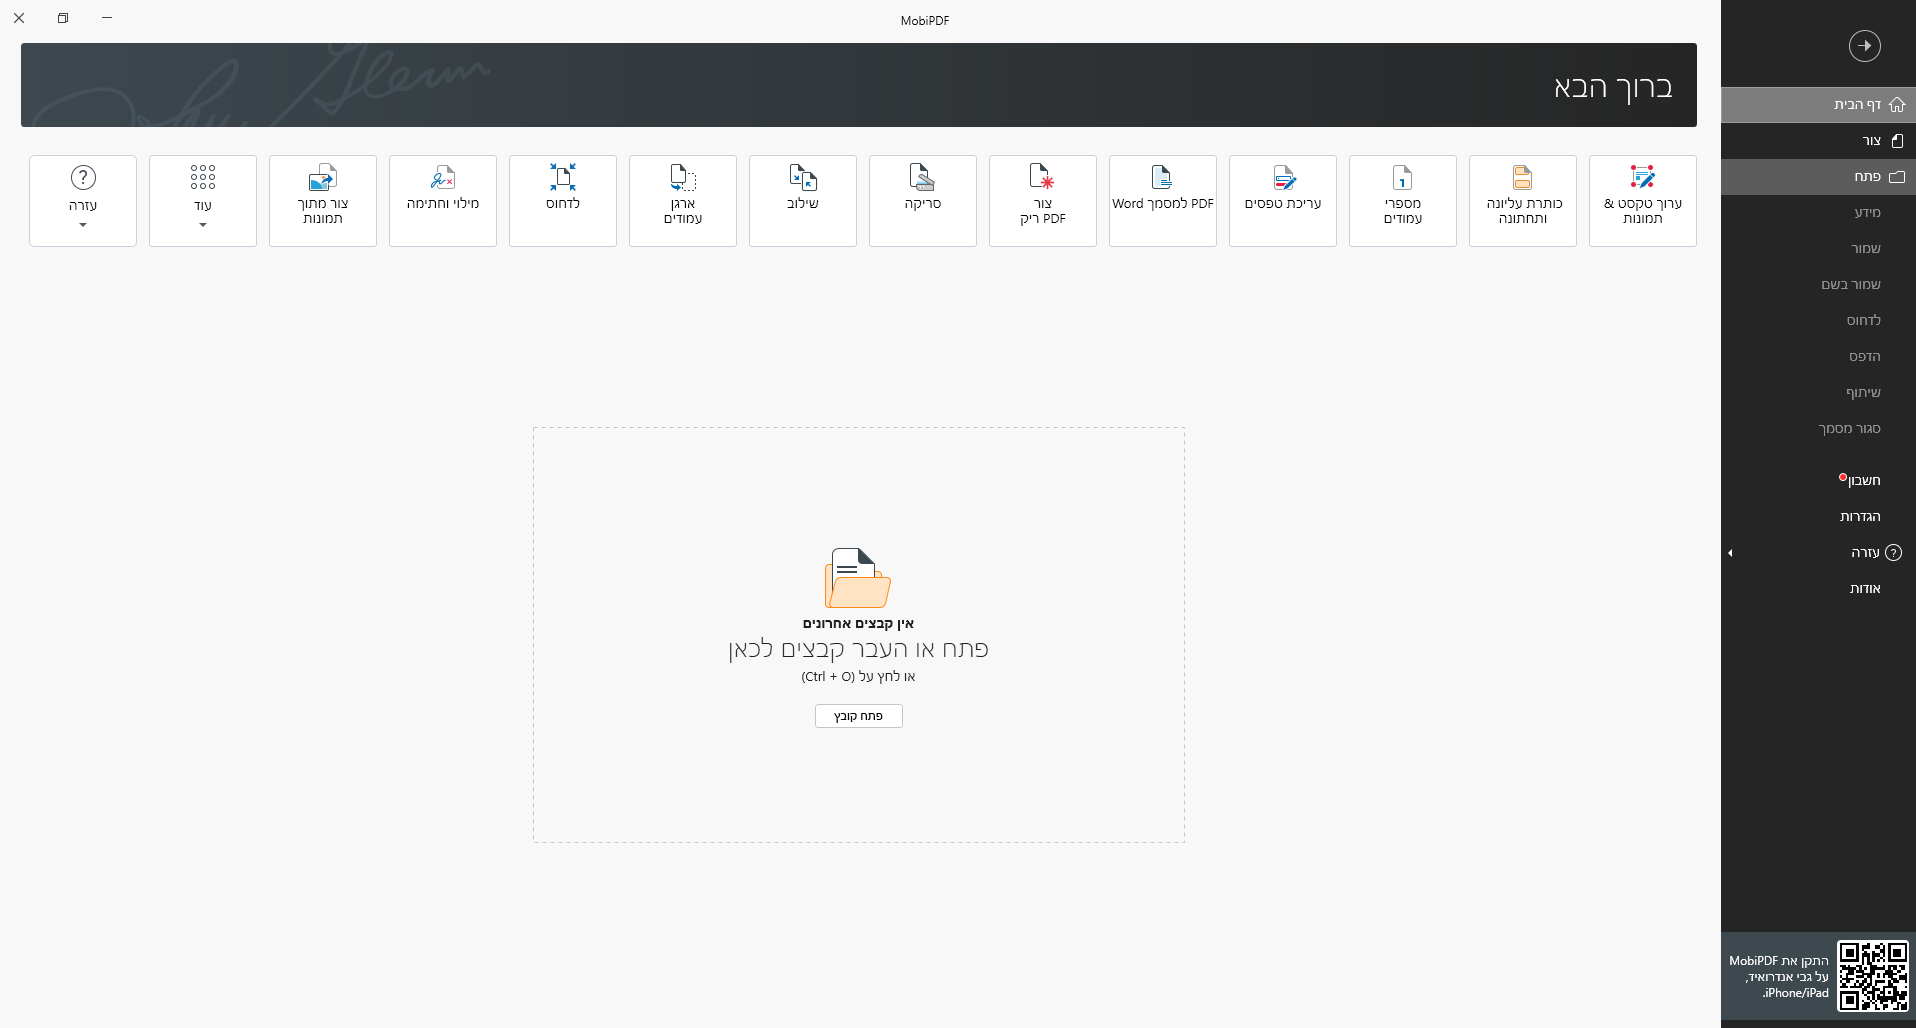
Task: Open the Account (חשבון) sidebar item
Action: tap(1863, 481)
